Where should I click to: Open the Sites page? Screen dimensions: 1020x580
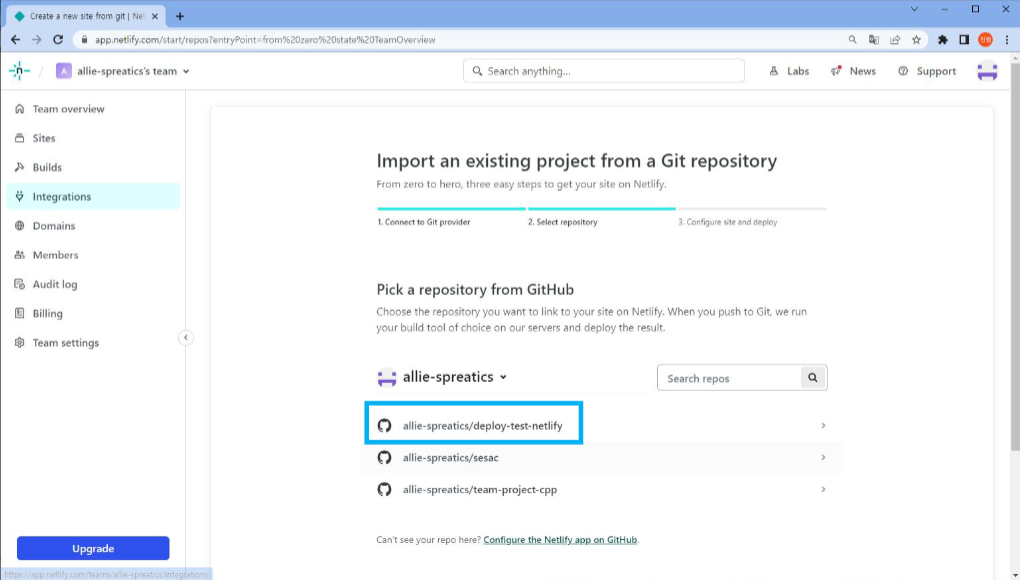pyautogui.click(x=93, y=138)
